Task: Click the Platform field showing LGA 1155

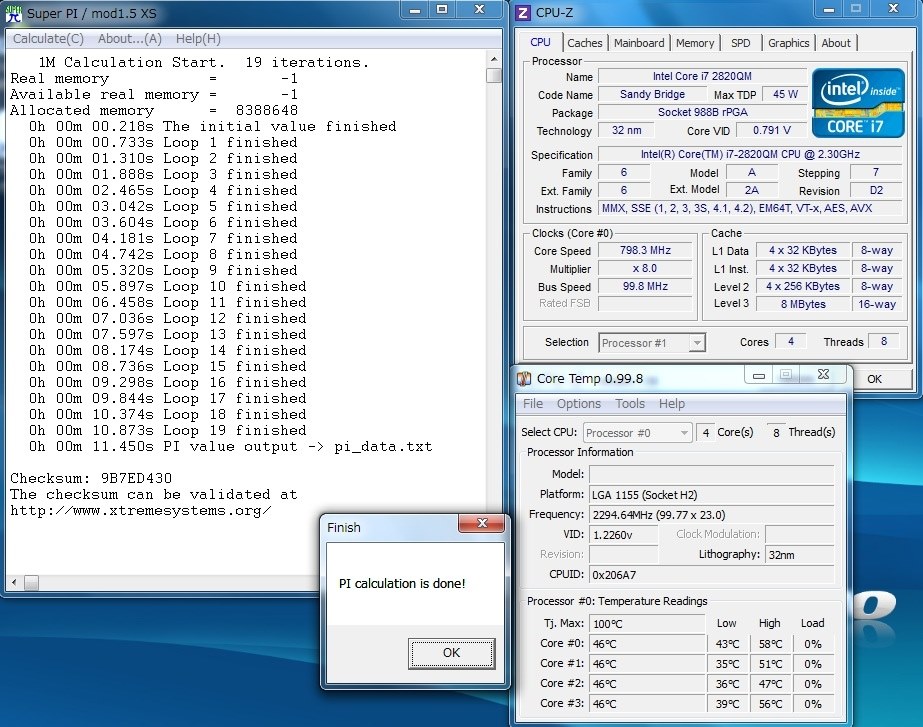Action: [711, 495]
